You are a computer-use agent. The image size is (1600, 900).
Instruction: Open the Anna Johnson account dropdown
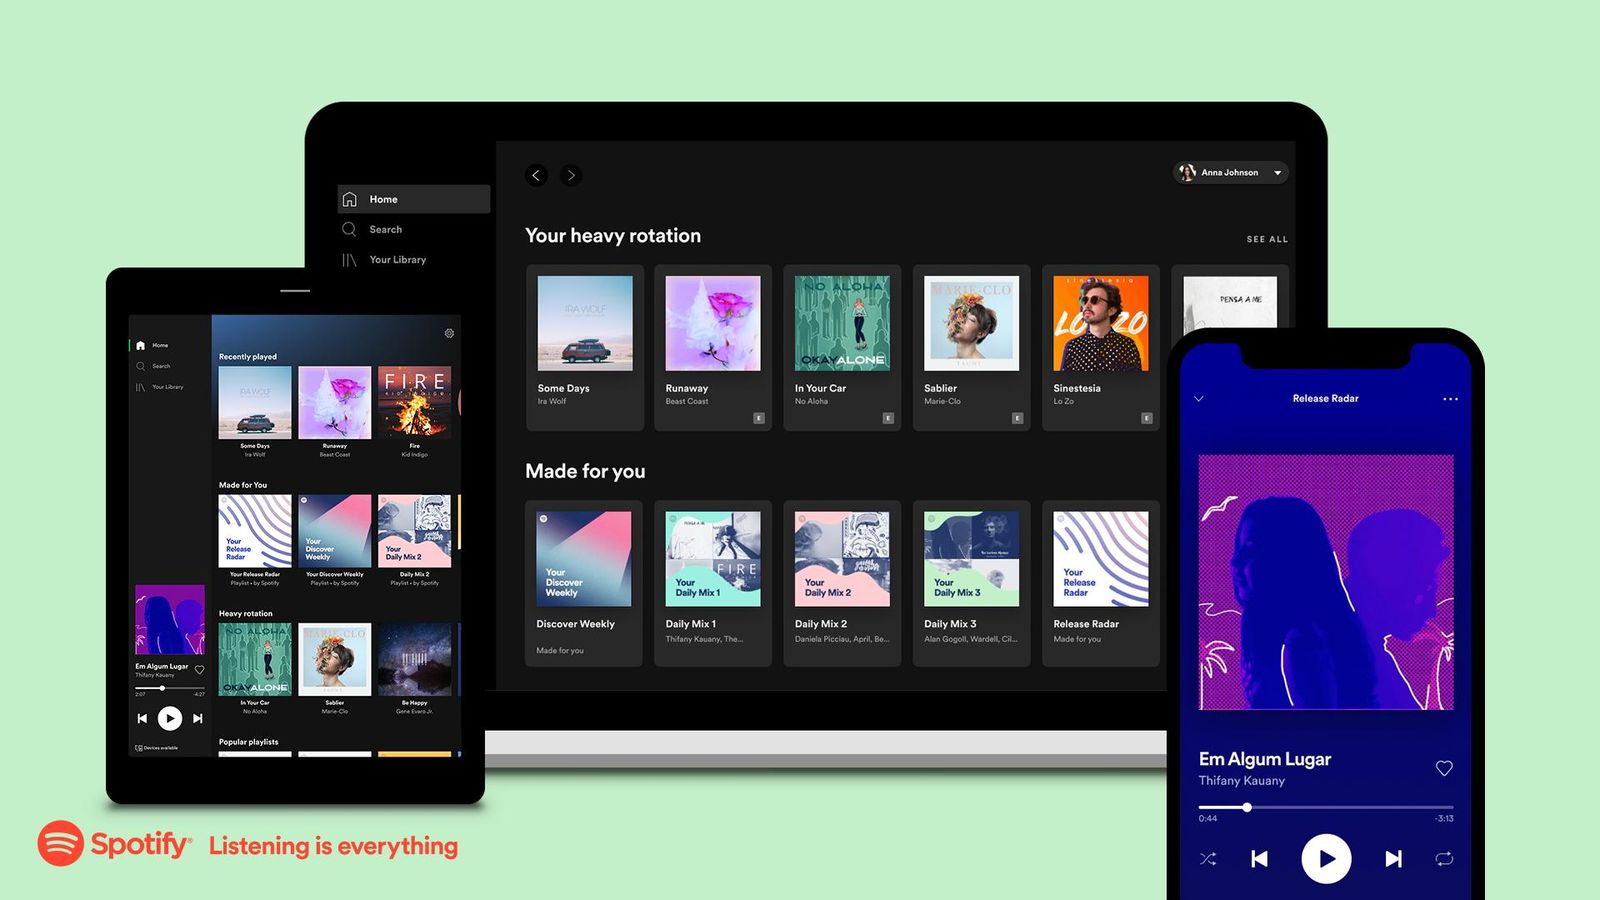click(x=1230, y=172)
